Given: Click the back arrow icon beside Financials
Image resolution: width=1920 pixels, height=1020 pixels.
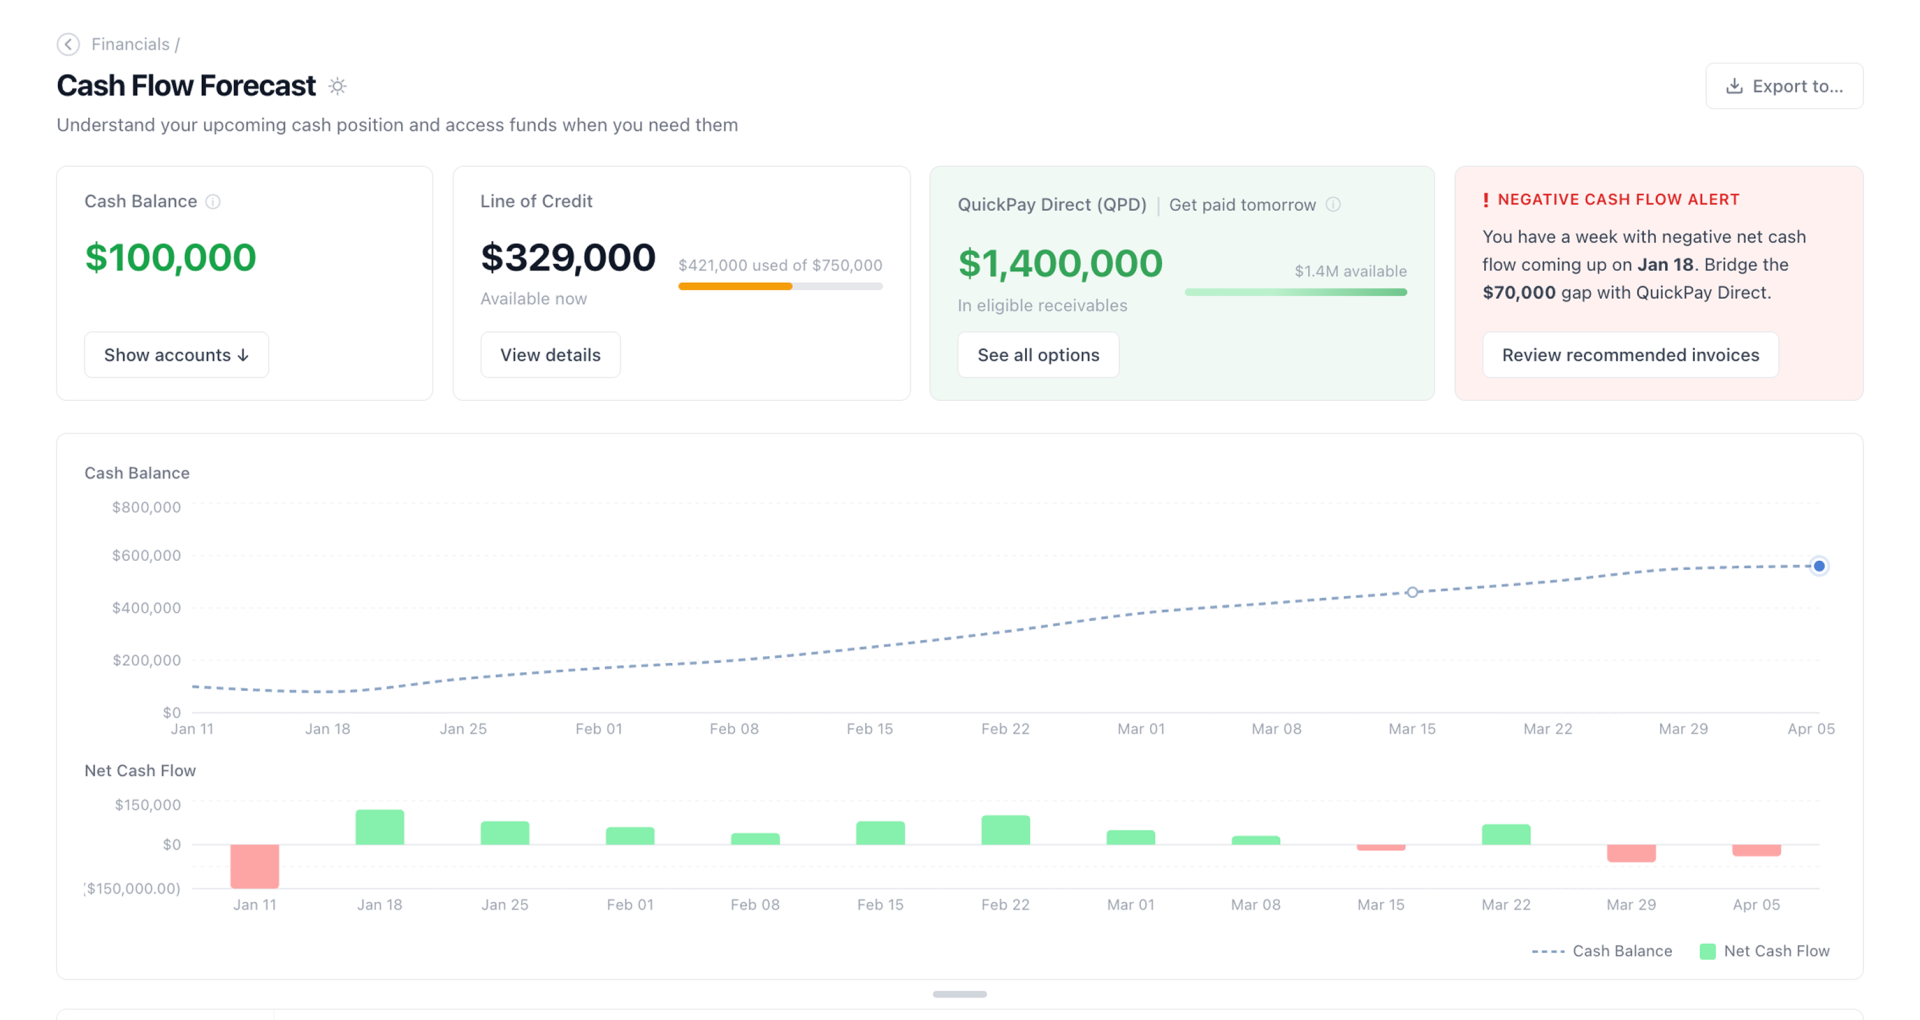Looking at the screenshot, I should [x=68, y=44].
